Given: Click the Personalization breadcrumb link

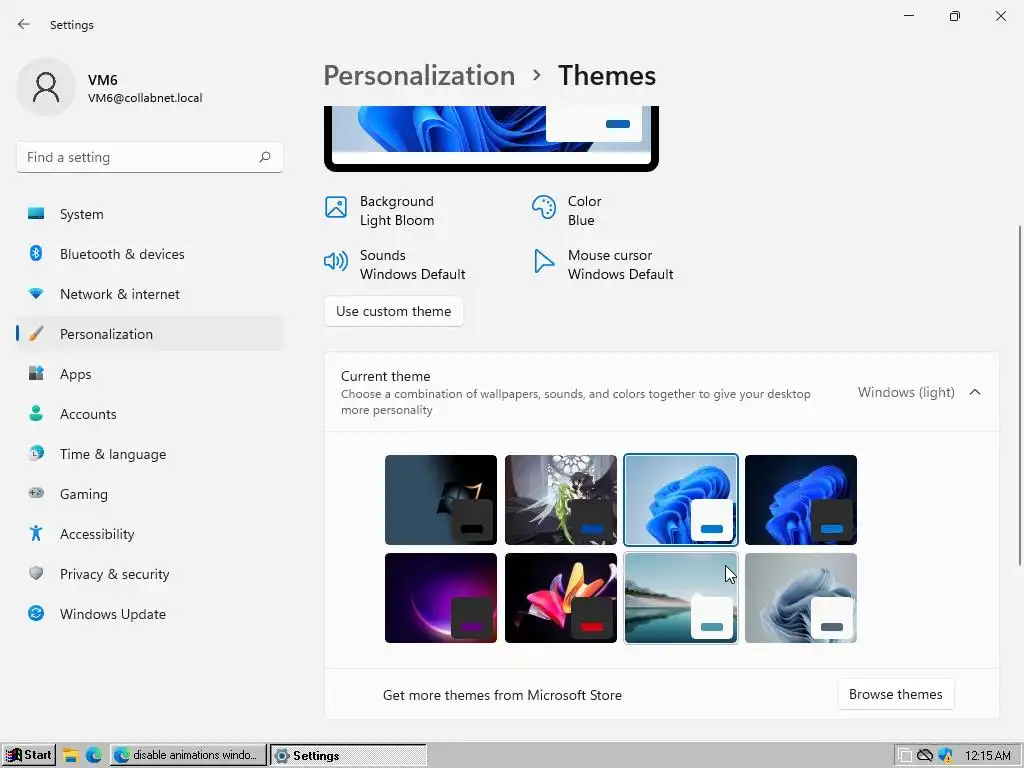Looking at the screenshot, I should pyautogui.click(x=419, y=76).
